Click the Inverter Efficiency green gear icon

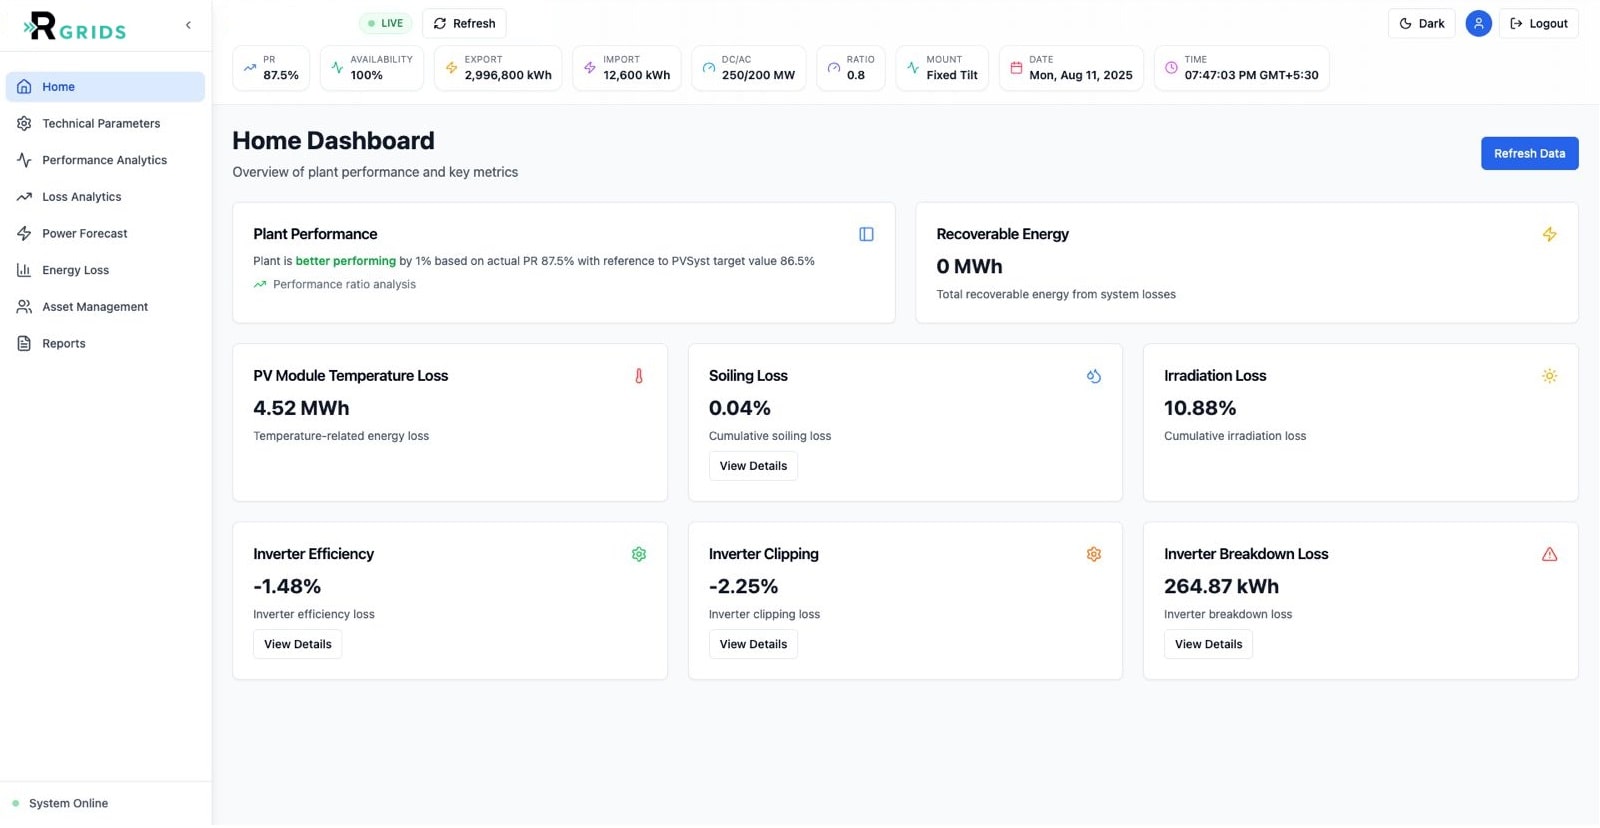[639, 554]
